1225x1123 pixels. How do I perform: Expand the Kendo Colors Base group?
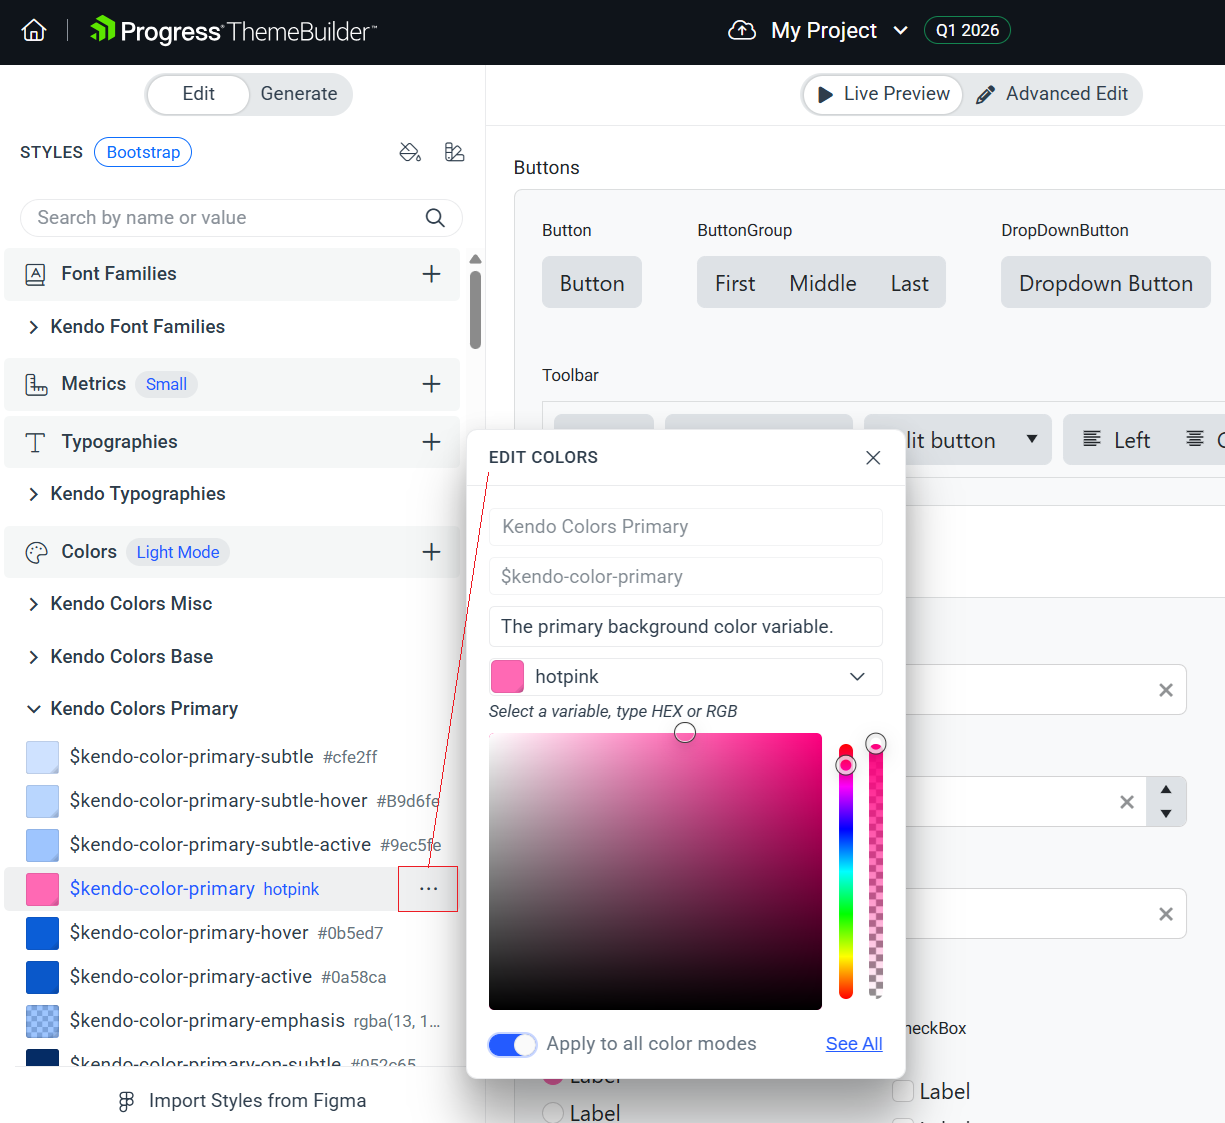pyautogui.click(x=35, y=656)
